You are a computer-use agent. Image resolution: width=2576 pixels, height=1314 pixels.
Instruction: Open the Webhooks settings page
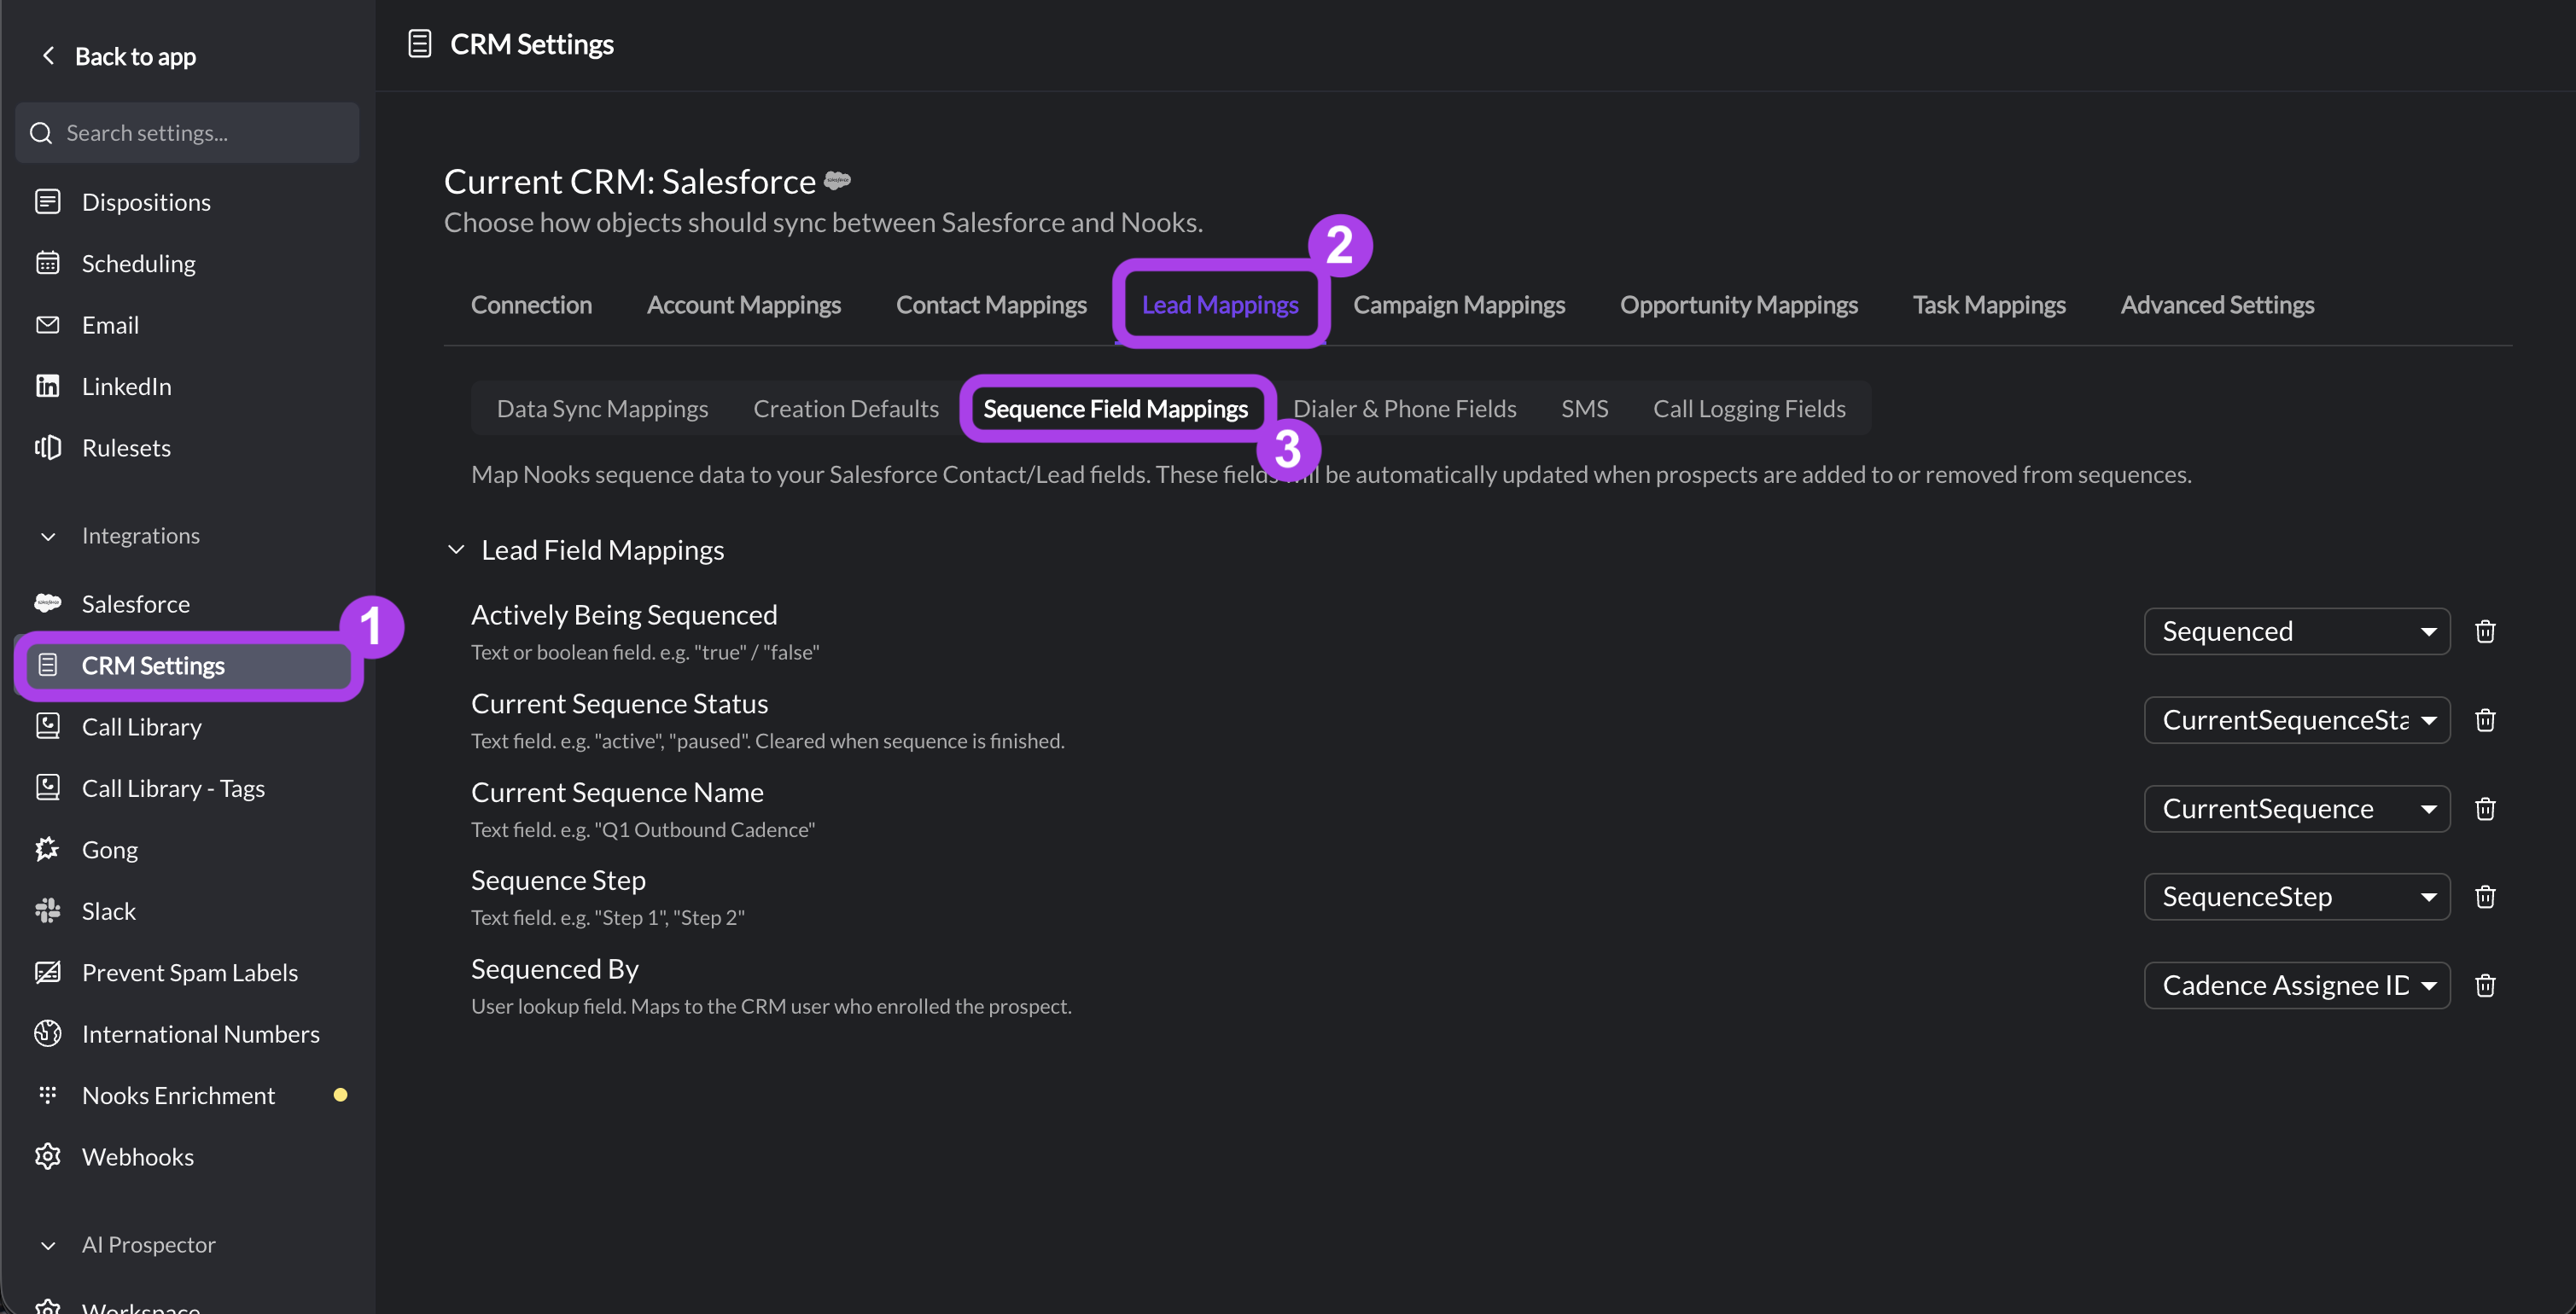137,1156
